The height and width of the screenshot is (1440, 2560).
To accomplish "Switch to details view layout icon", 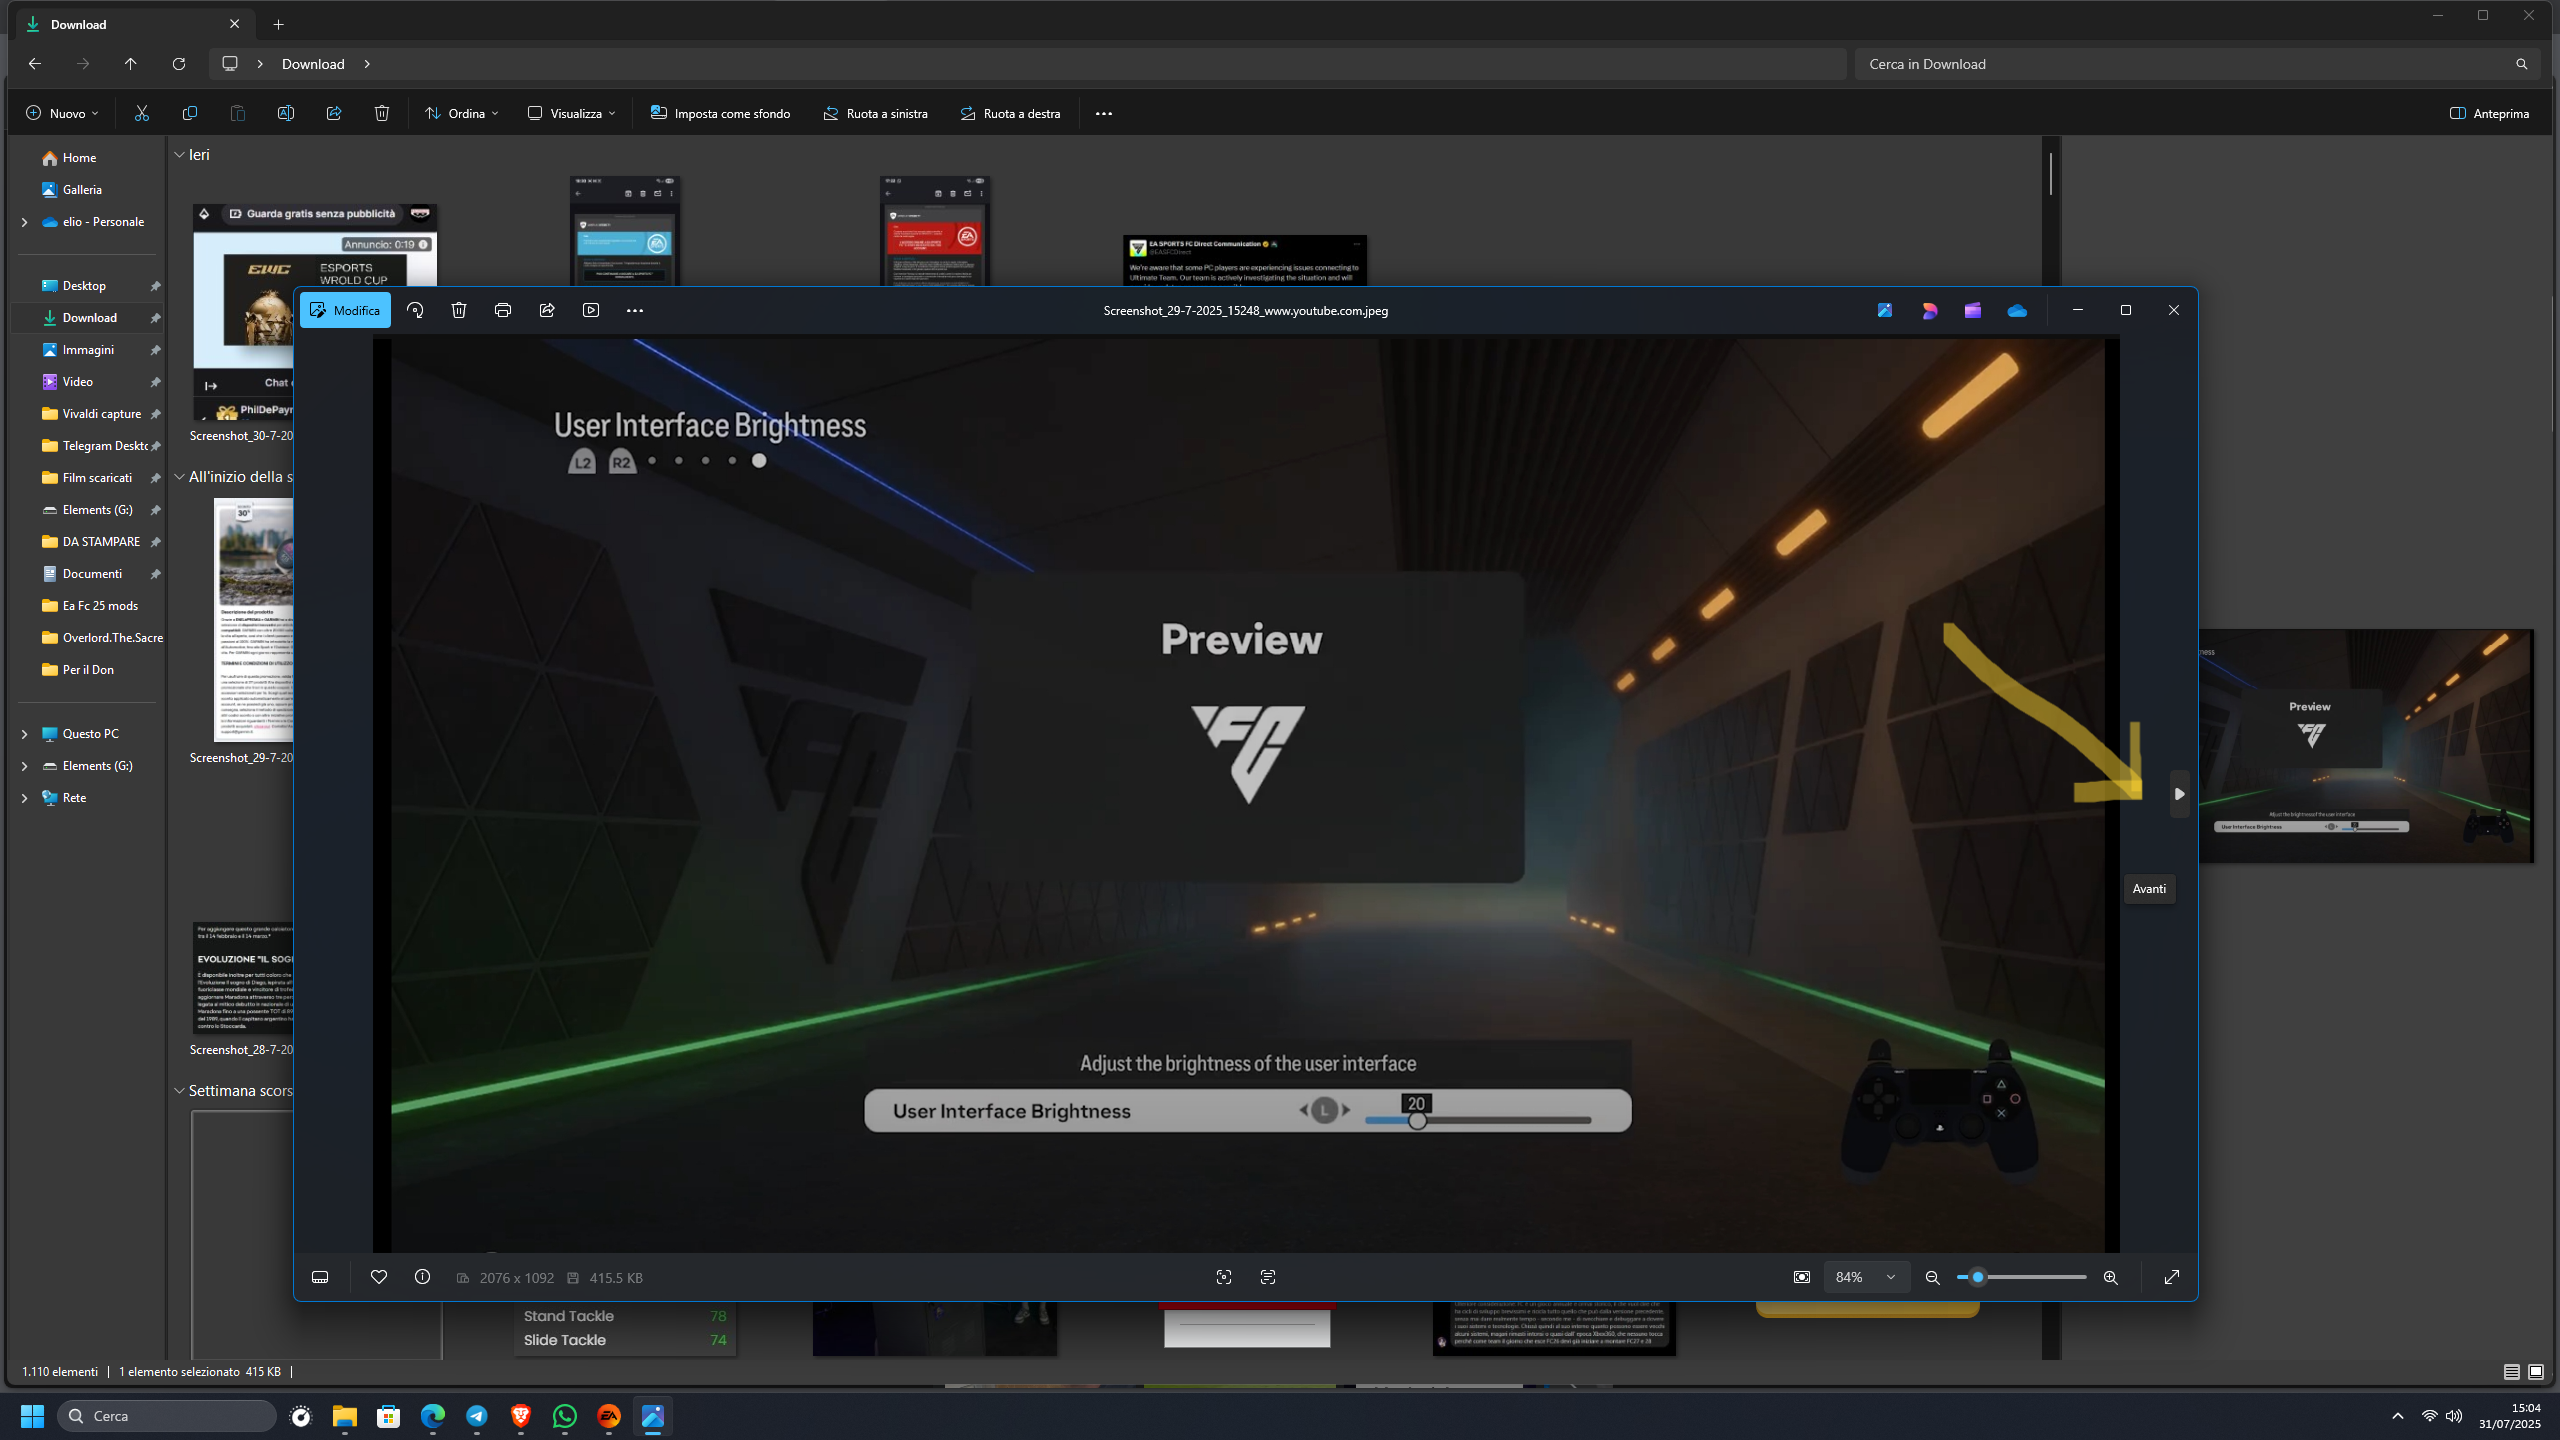I will 2512,1372.
